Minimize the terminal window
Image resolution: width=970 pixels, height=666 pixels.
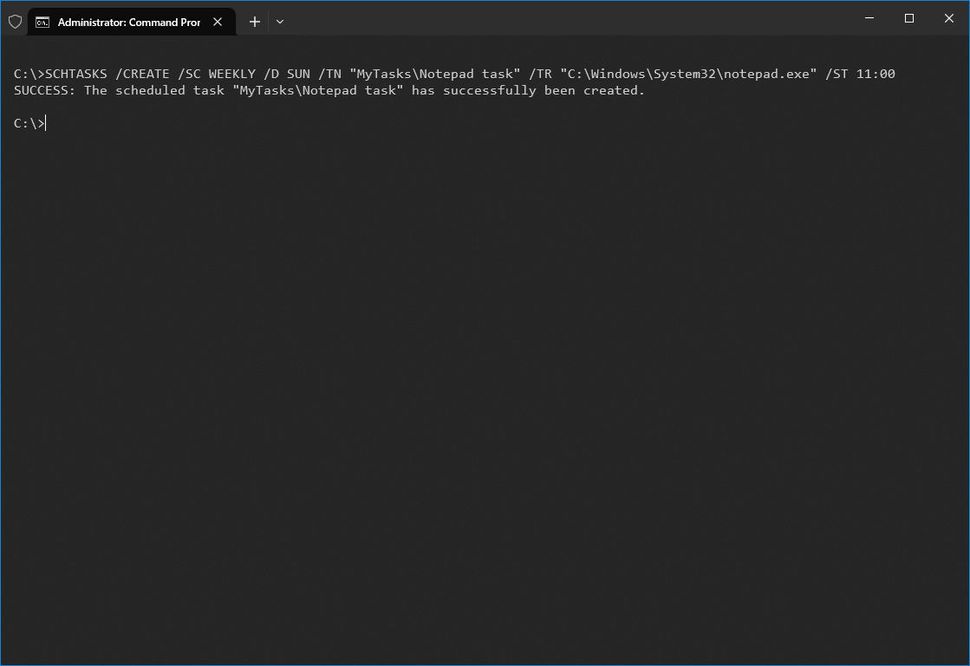click(868, 18)
